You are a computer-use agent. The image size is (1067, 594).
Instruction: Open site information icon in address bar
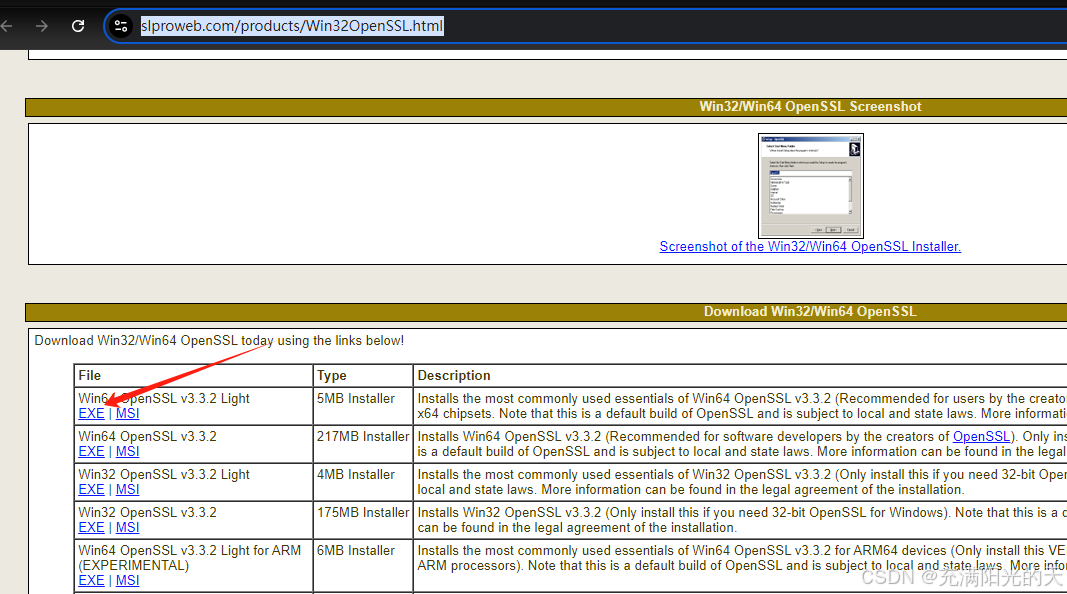click(121, 26)
